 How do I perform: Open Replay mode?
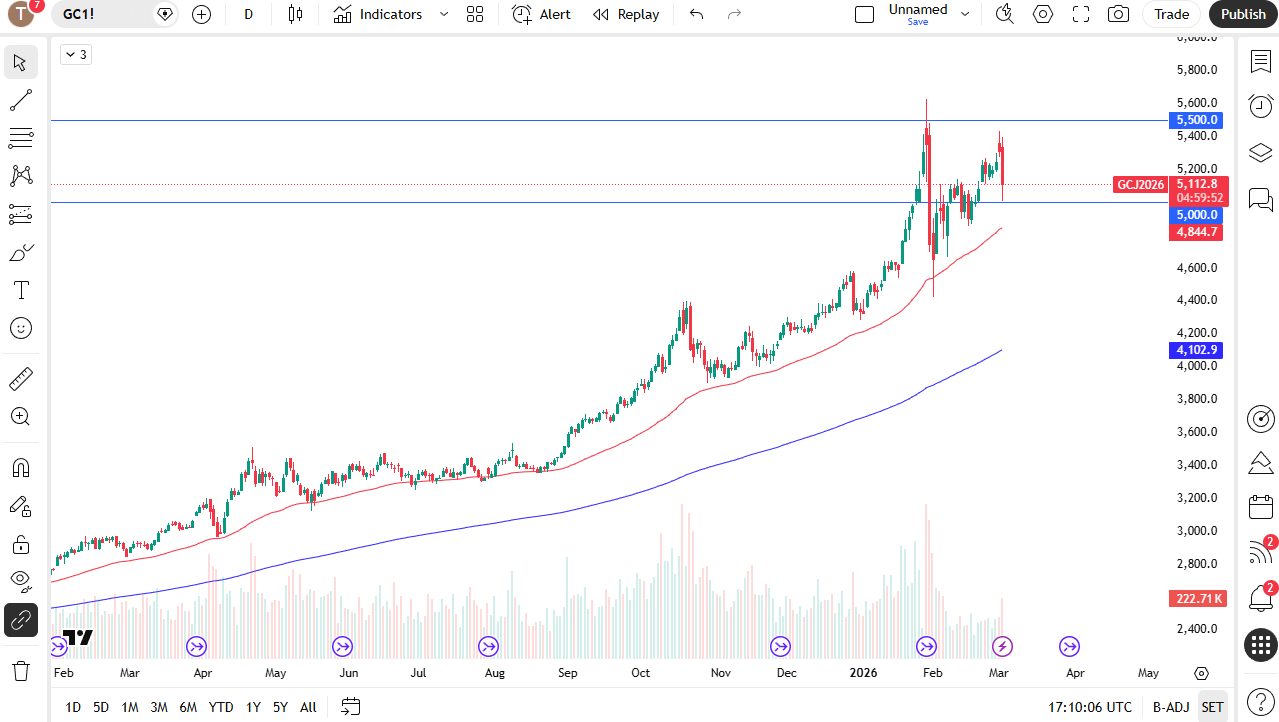pos(625,14)
